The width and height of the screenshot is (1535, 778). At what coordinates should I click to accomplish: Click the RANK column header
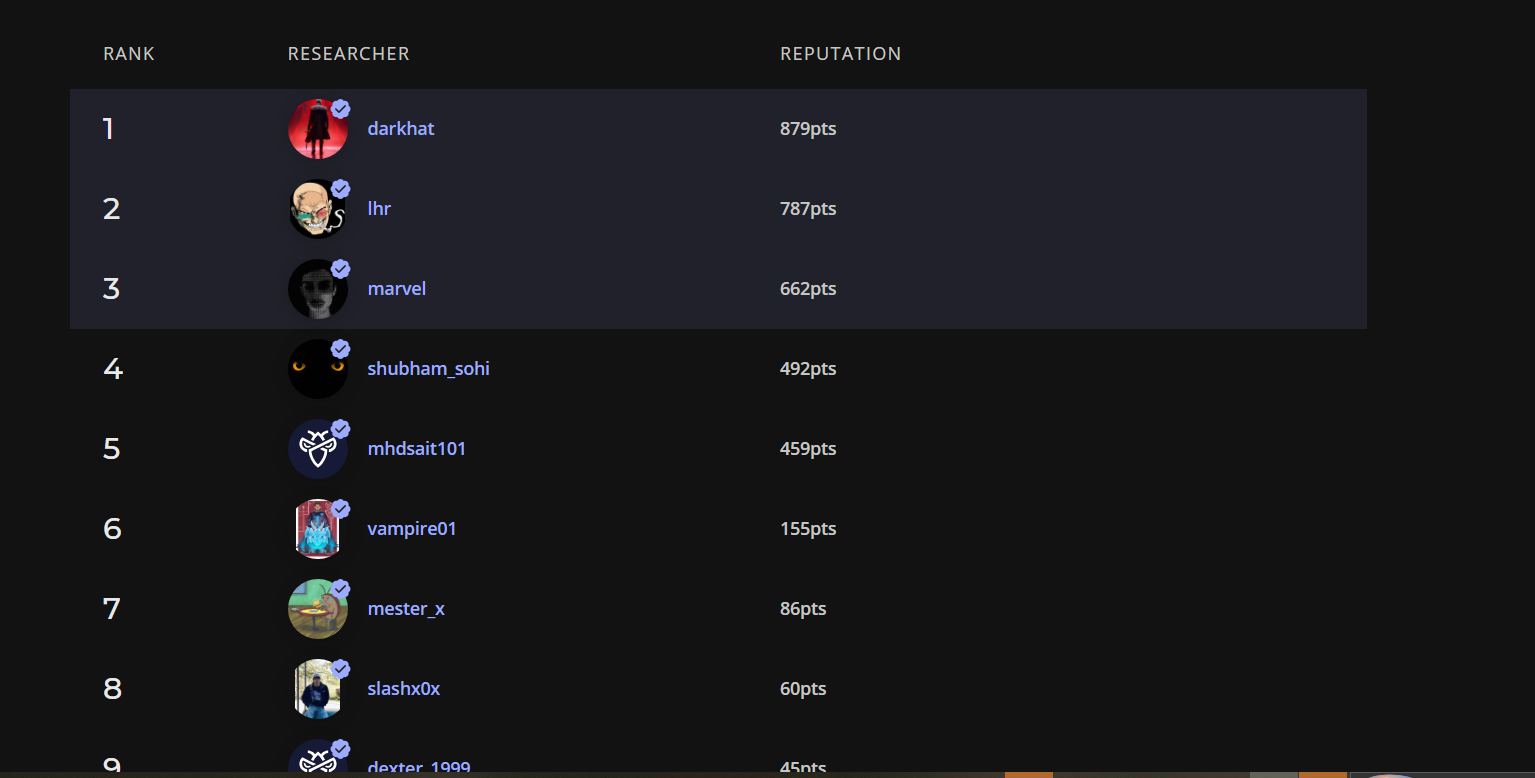(x=129, y=54)
